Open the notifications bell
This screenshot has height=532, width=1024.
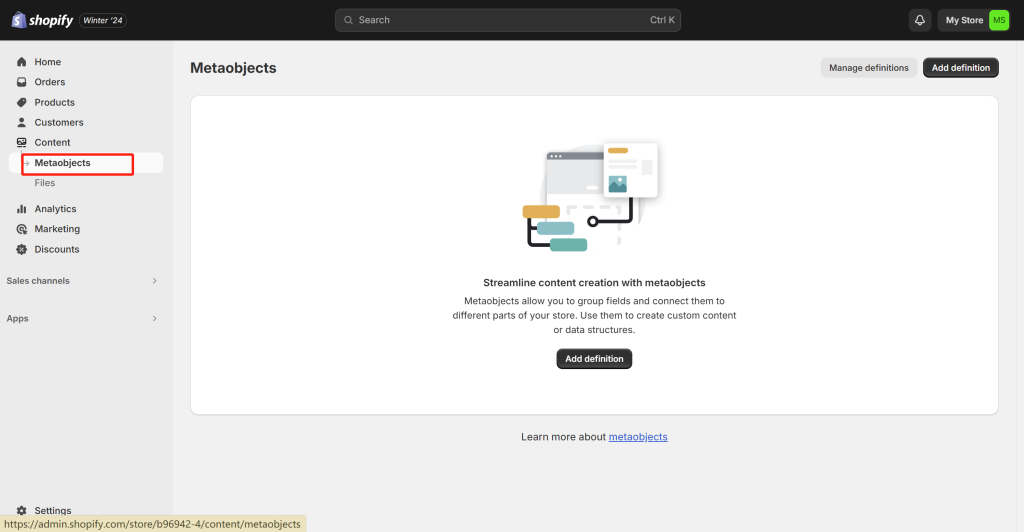920,20
